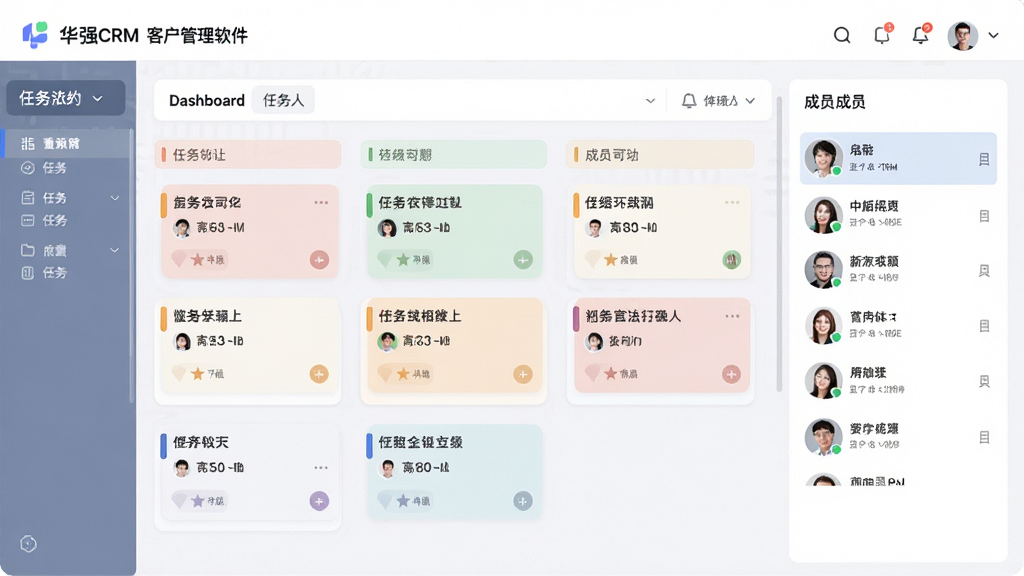Select the highlighted member in the members panel
The width and height of the screenshot is (1024, 576).
pyautogui.click(x=898, y=159)
